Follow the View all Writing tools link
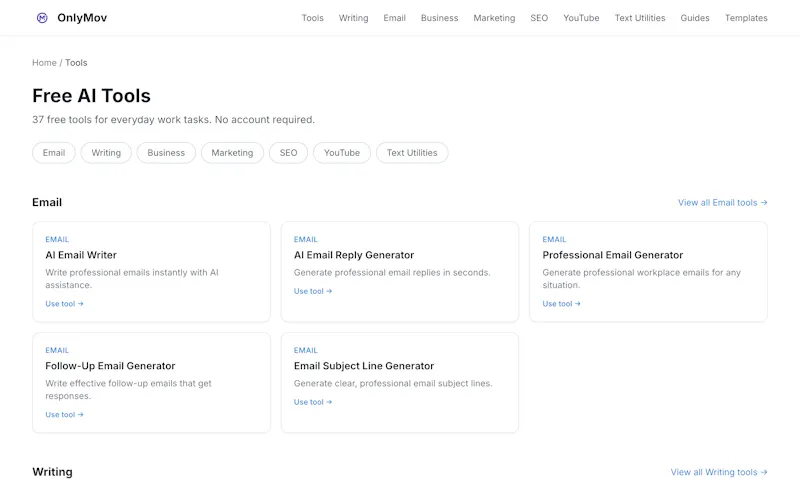The width and height of the screenshot is (800, 479). coord(719,472)
